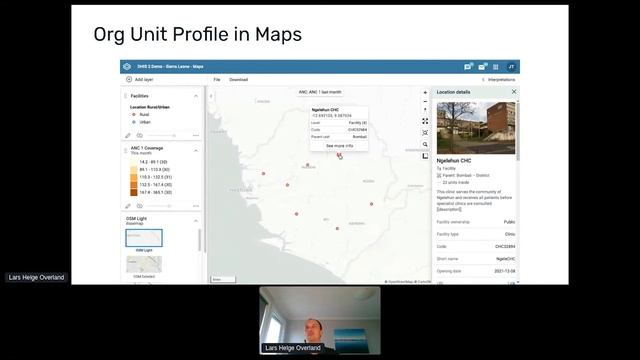Collapse the layers side panel
Screen dimensions: 640x360
coord(211,96)
